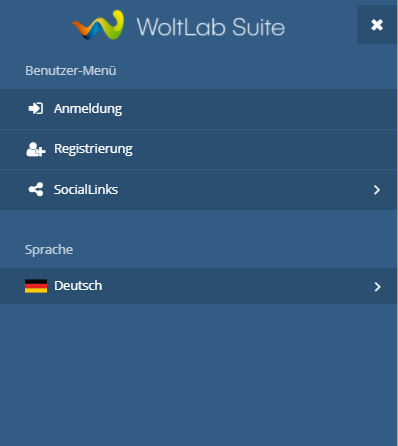Close the mobile menu with the X
Image resolution: width=398 pixels, height=446 pixels.
377,25
